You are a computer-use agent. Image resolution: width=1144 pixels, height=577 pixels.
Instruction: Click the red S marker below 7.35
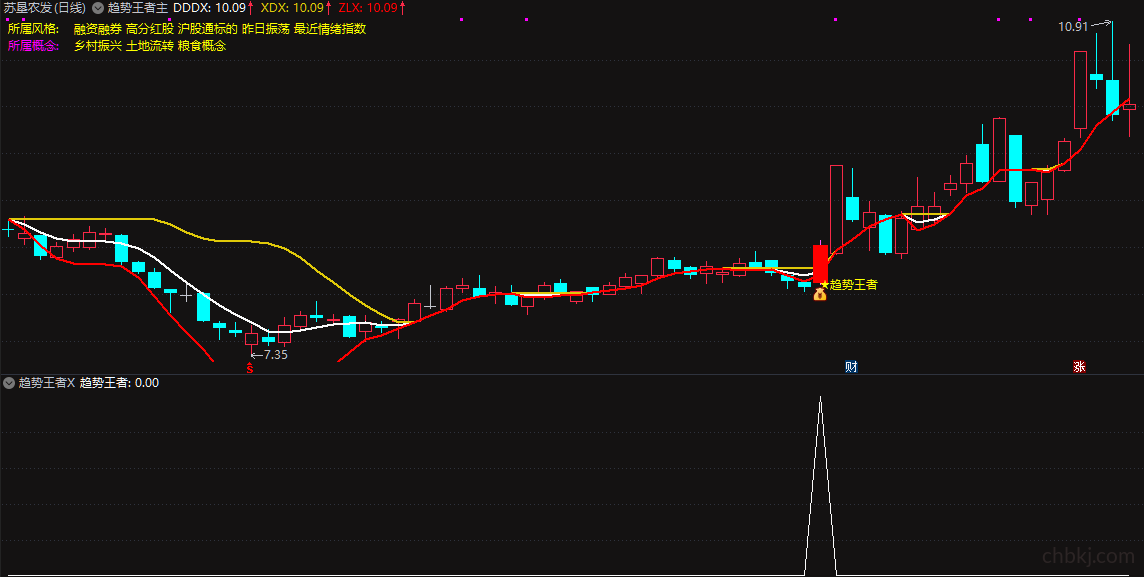250,368
